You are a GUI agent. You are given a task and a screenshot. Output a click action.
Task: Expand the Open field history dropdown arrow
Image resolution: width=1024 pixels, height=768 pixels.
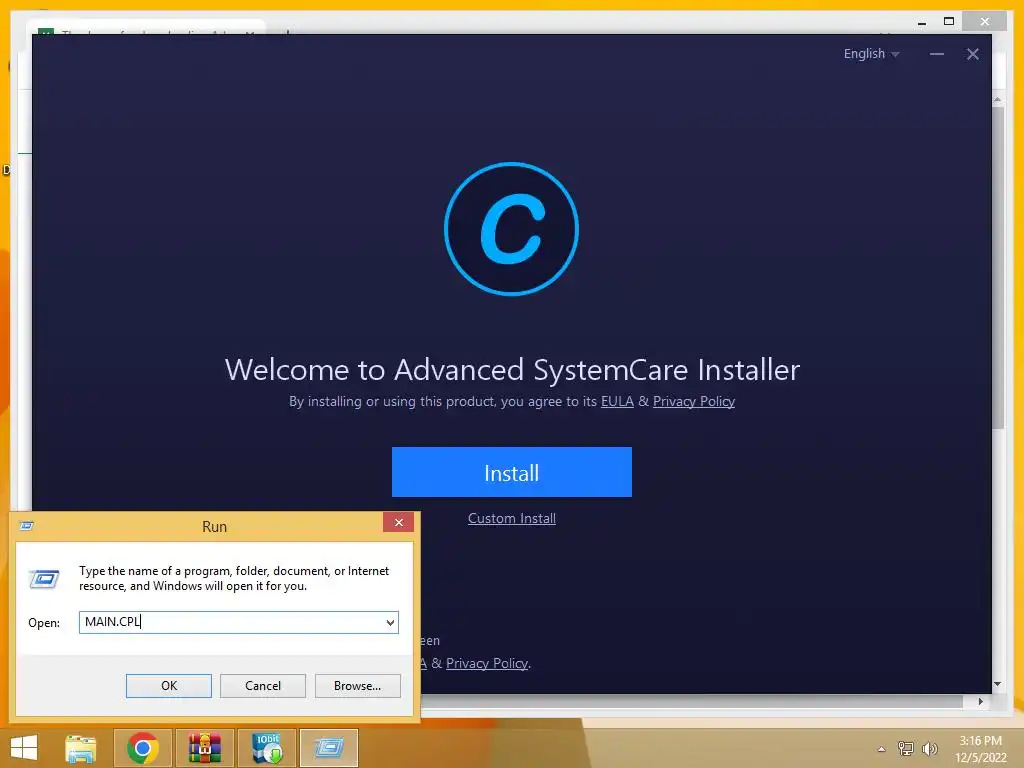click(x=390, y=622)
